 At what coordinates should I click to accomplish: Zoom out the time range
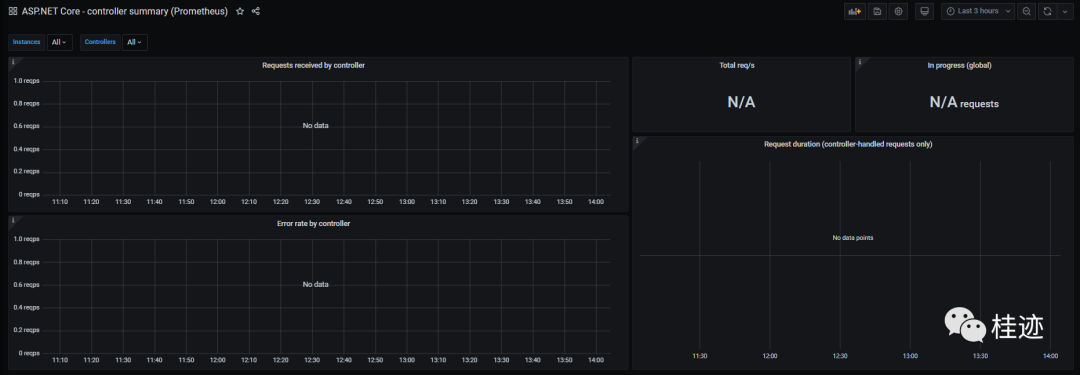pos(1026,11)
